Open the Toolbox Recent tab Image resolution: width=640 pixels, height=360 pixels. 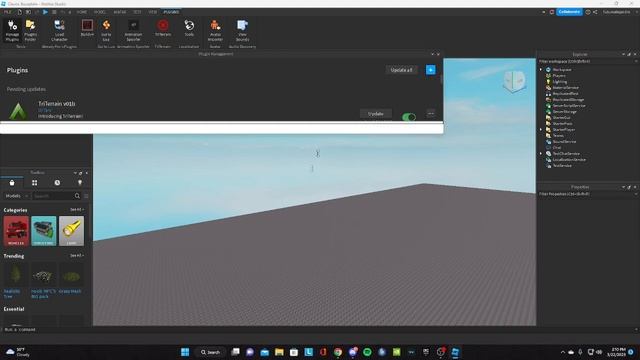pos(57,183)
